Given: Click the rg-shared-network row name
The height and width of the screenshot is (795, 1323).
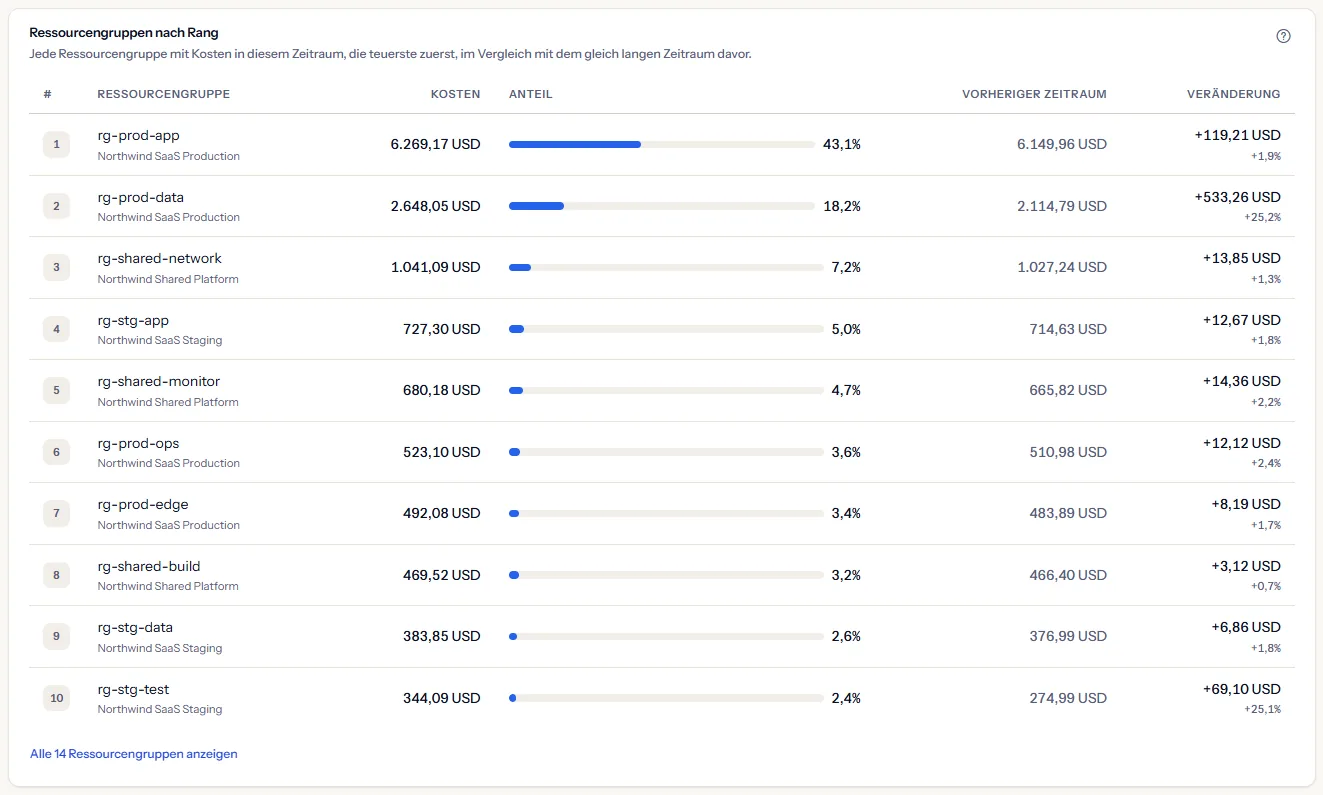Looking at the screenshot, I should (x=160, y=258).
